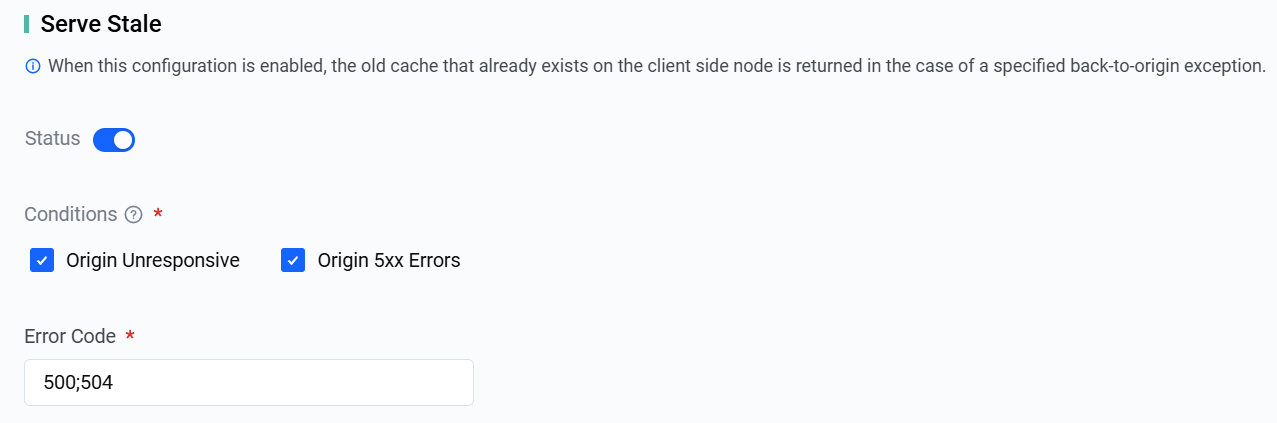Click the Conditions label

(71, 215)
